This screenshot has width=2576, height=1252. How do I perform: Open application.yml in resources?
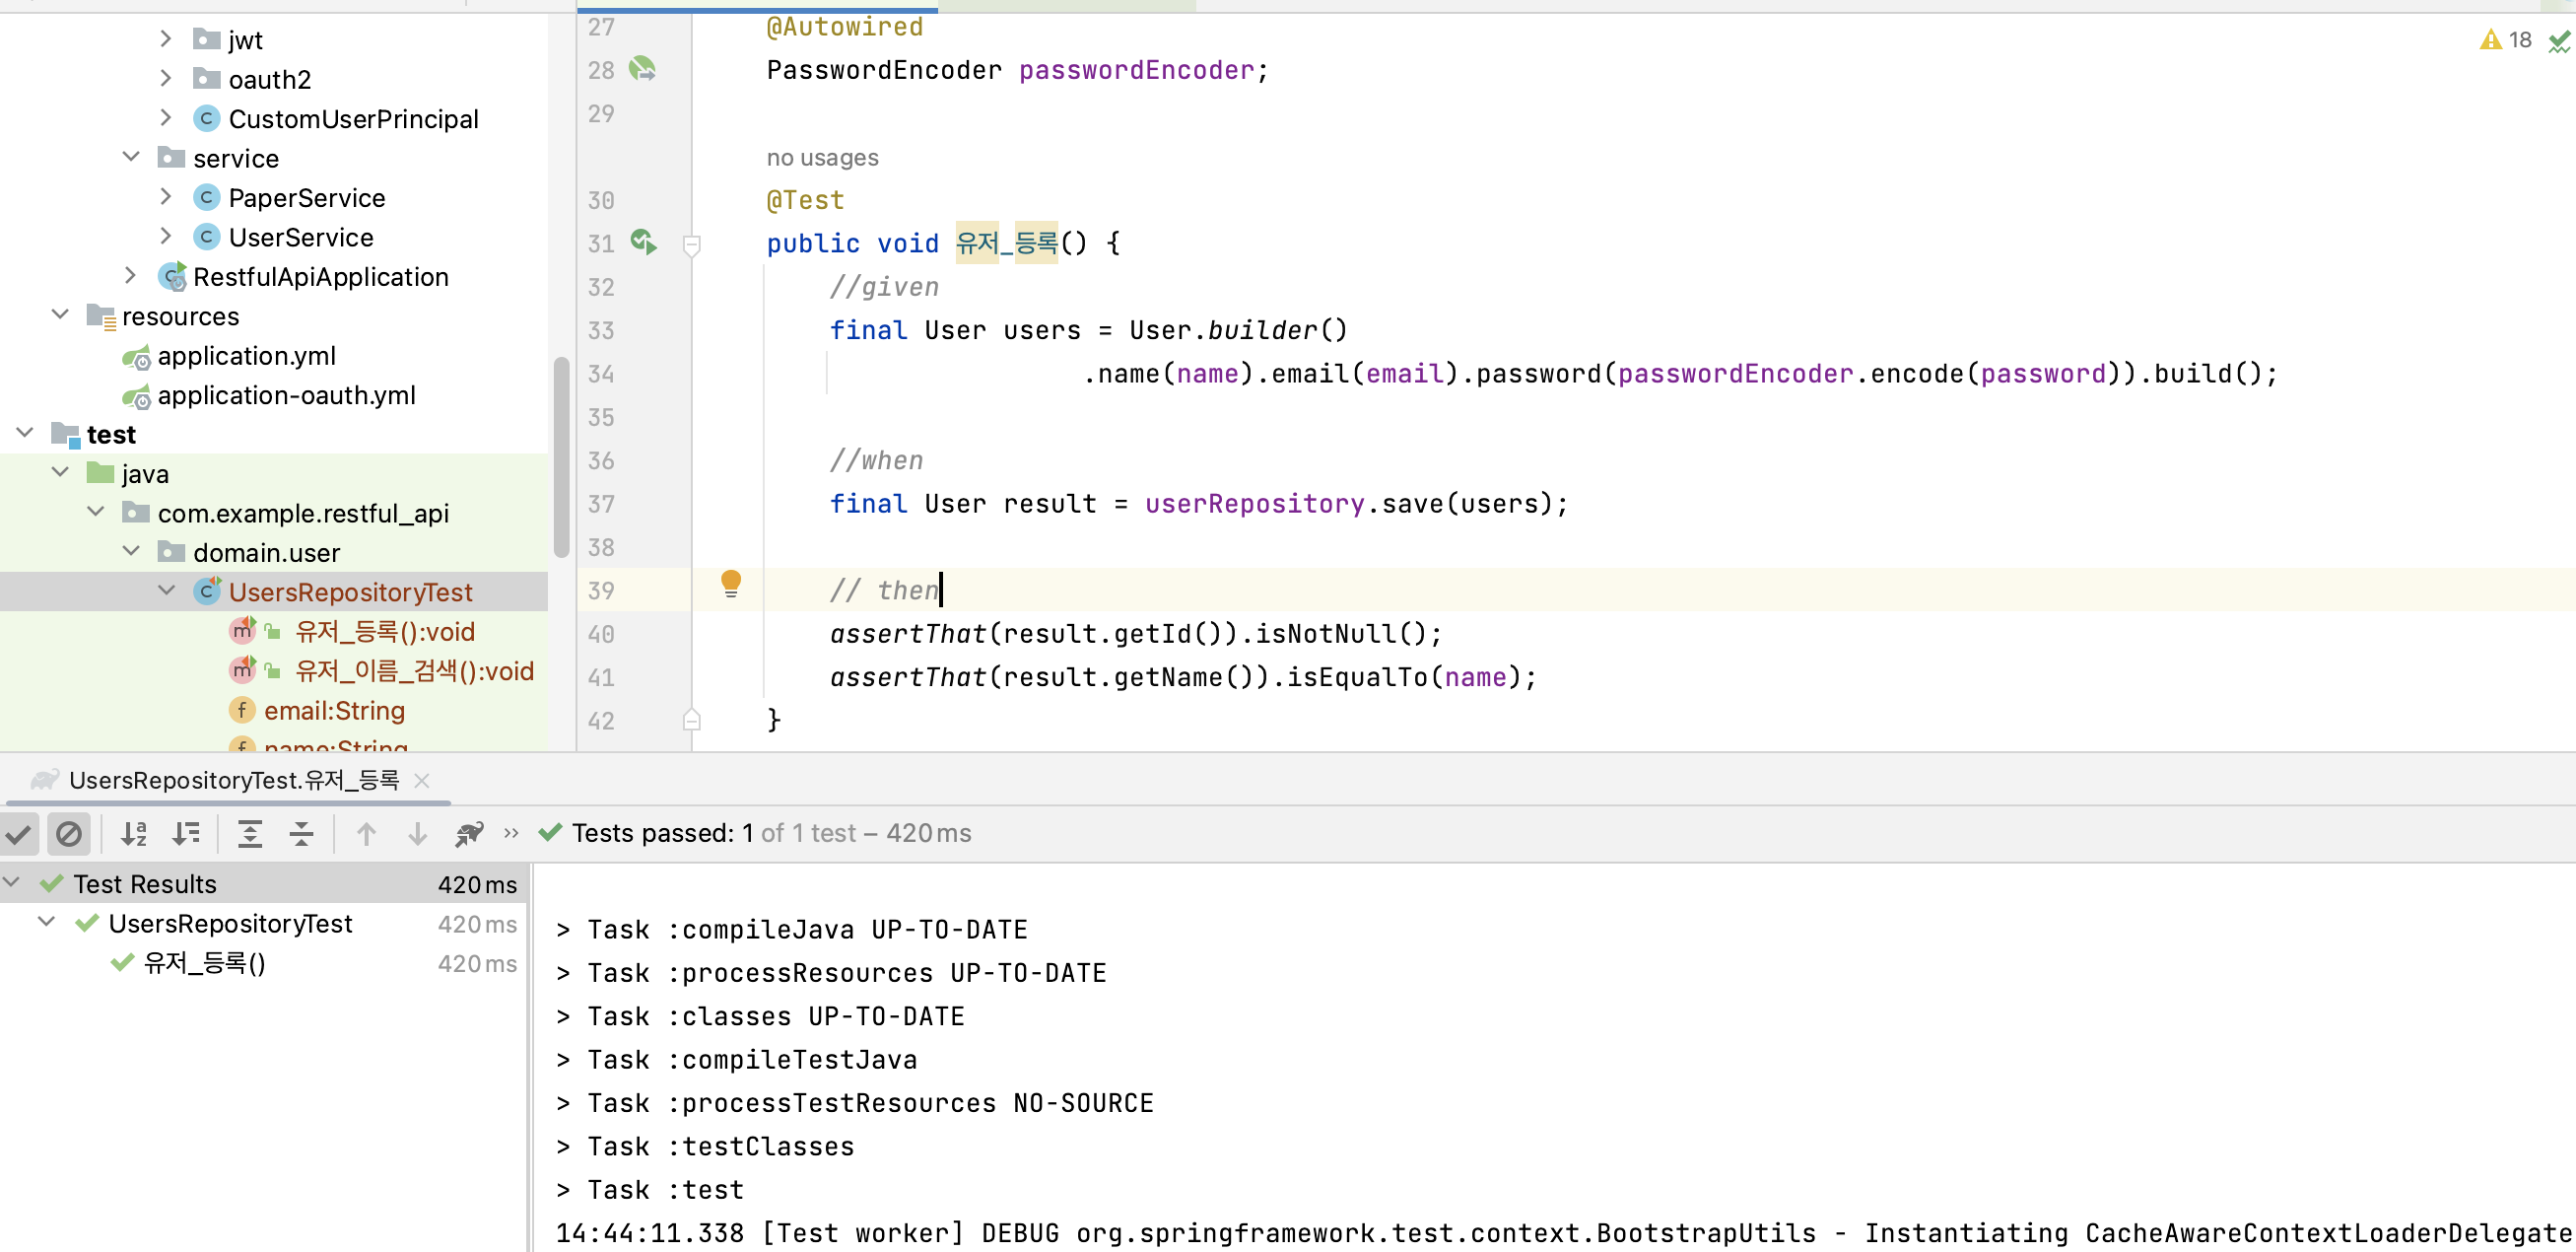(246, 356)
